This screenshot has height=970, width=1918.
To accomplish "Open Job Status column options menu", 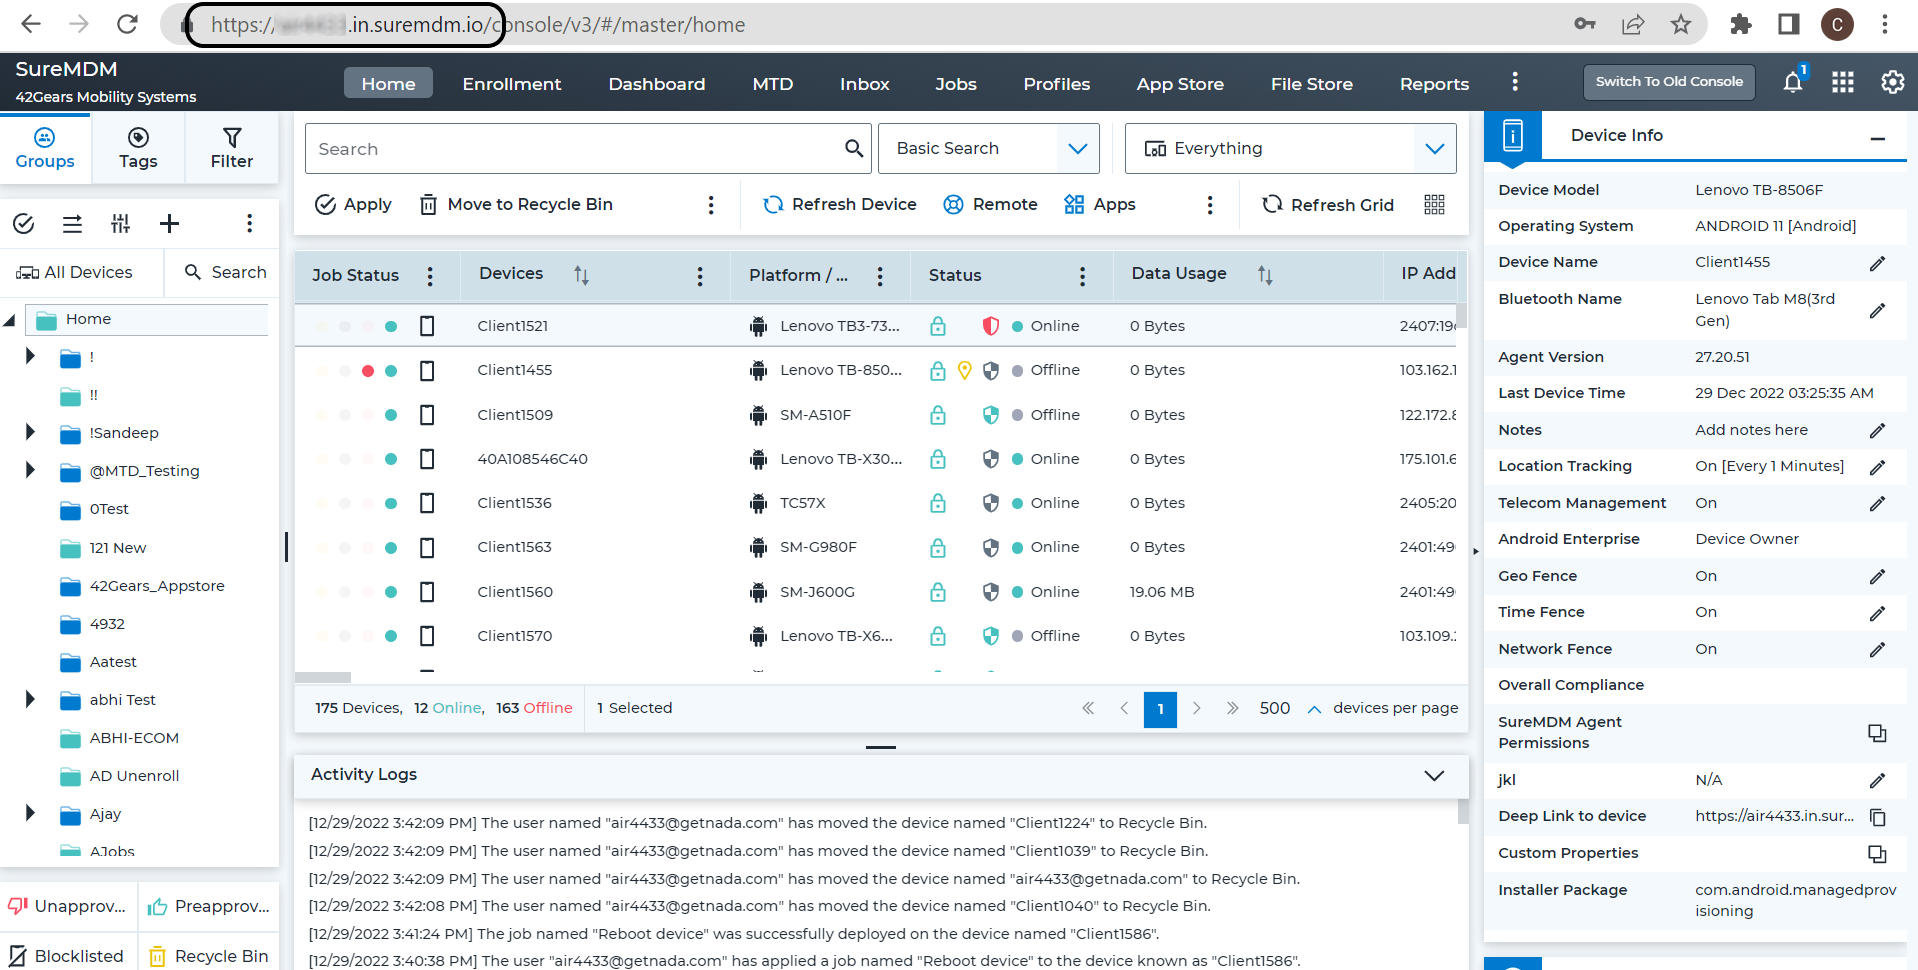I will tap(430, 276).
